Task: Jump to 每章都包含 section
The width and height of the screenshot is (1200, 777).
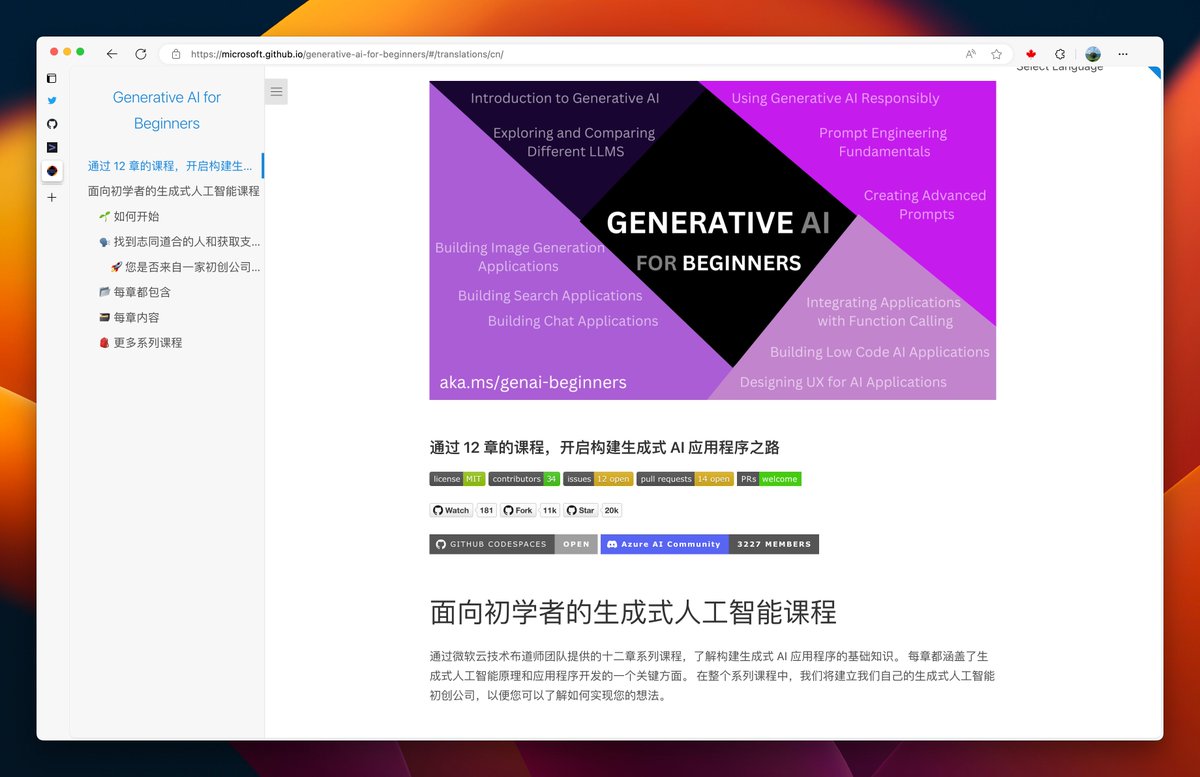Action: [x=135, y=292]
